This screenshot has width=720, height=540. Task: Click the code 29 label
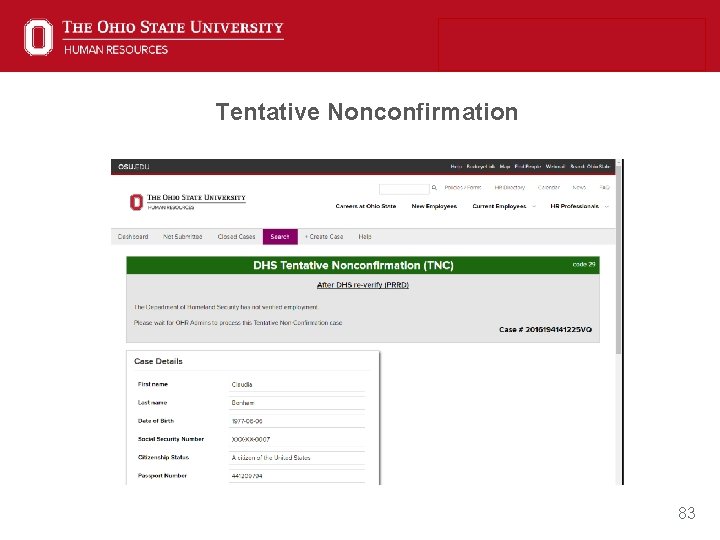point(584,264)
